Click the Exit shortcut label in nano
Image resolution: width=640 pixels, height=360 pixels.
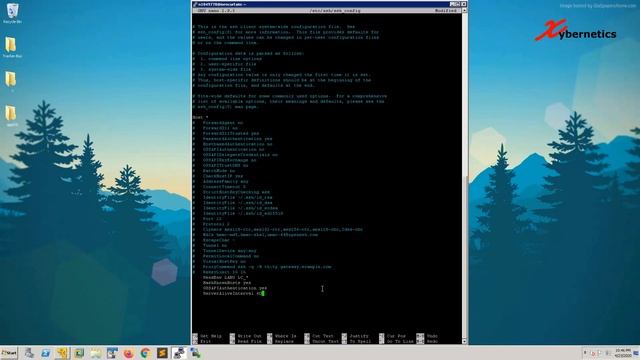point(205,341)
